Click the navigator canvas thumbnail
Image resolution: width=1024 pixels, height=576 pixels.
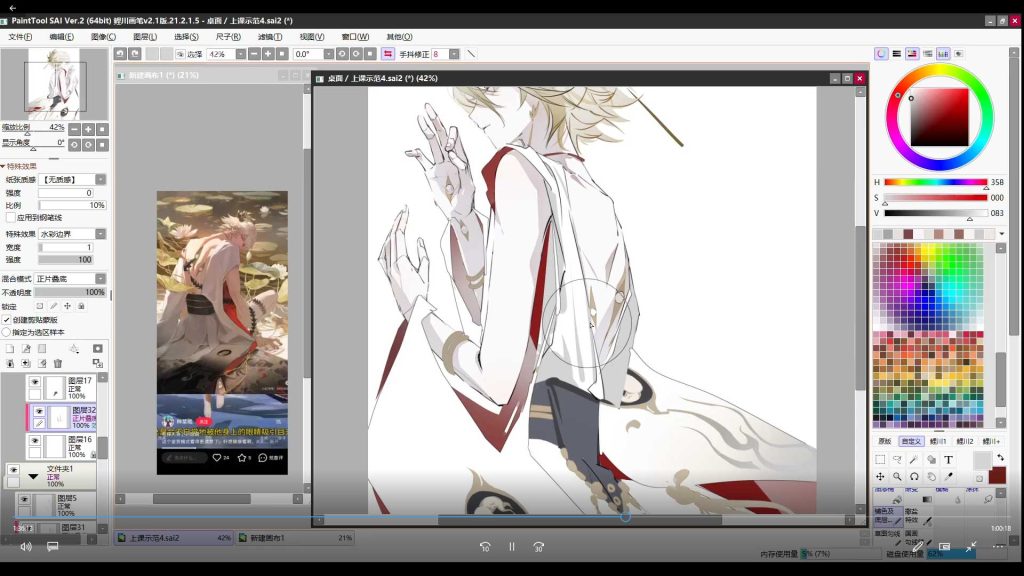pyautogui.click(x=55, y=84)
